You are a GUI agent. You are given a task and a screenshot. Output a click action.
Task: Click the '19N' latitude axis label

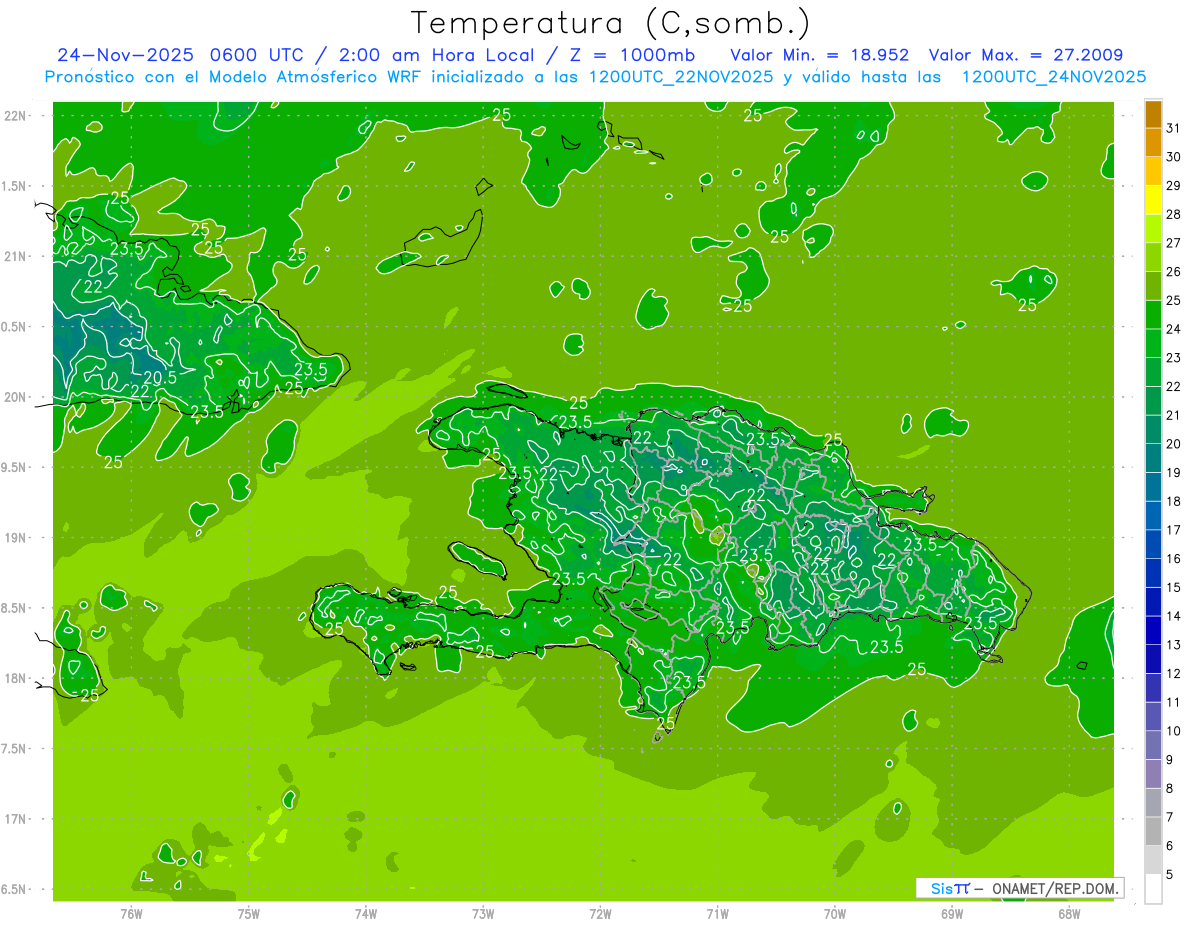pyautogui.click(x=15, y=537)
